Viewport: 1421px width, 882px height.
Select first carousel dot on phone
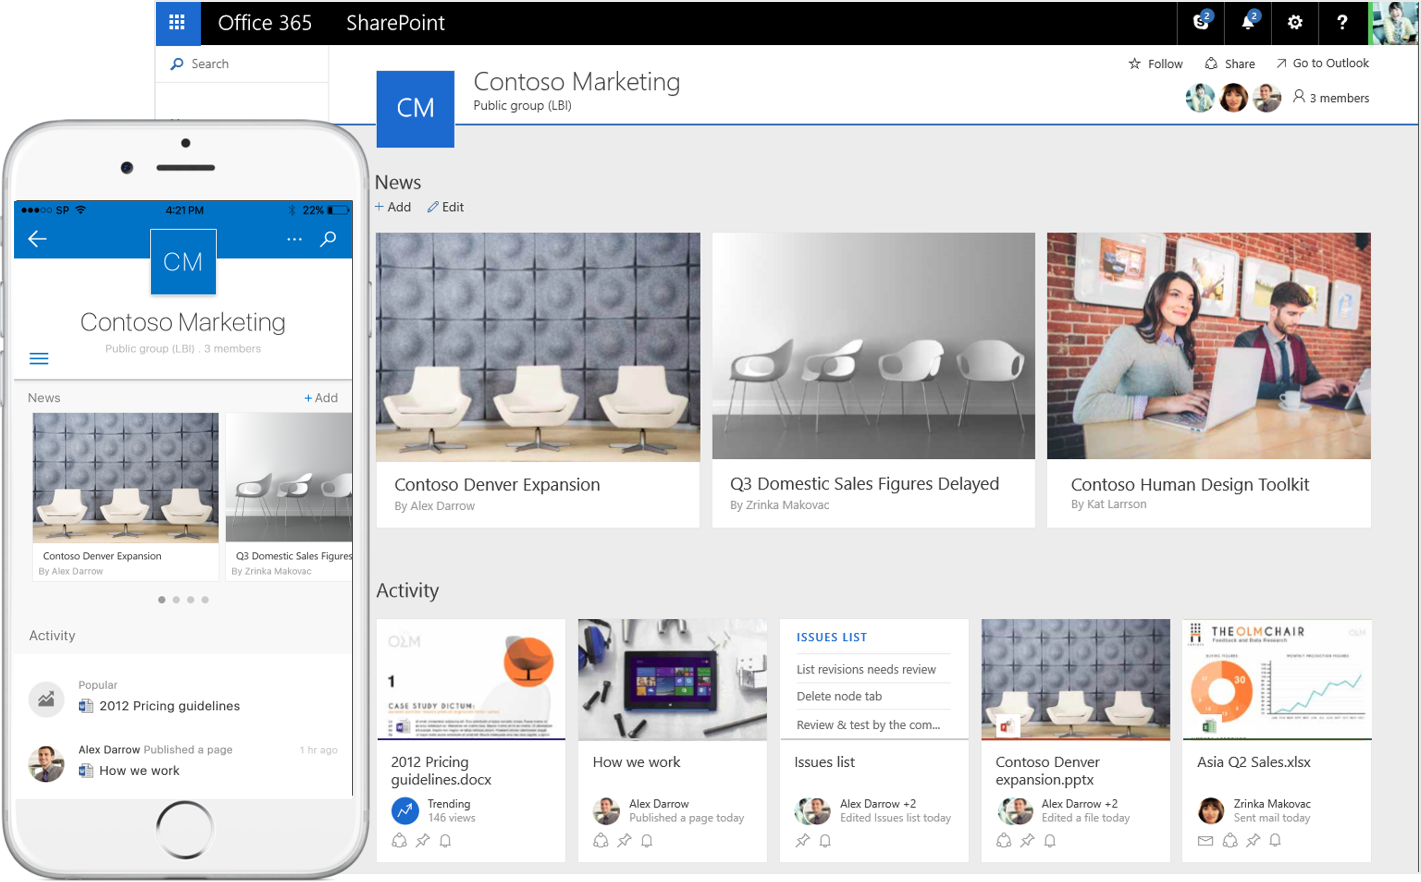click(162, 600)
